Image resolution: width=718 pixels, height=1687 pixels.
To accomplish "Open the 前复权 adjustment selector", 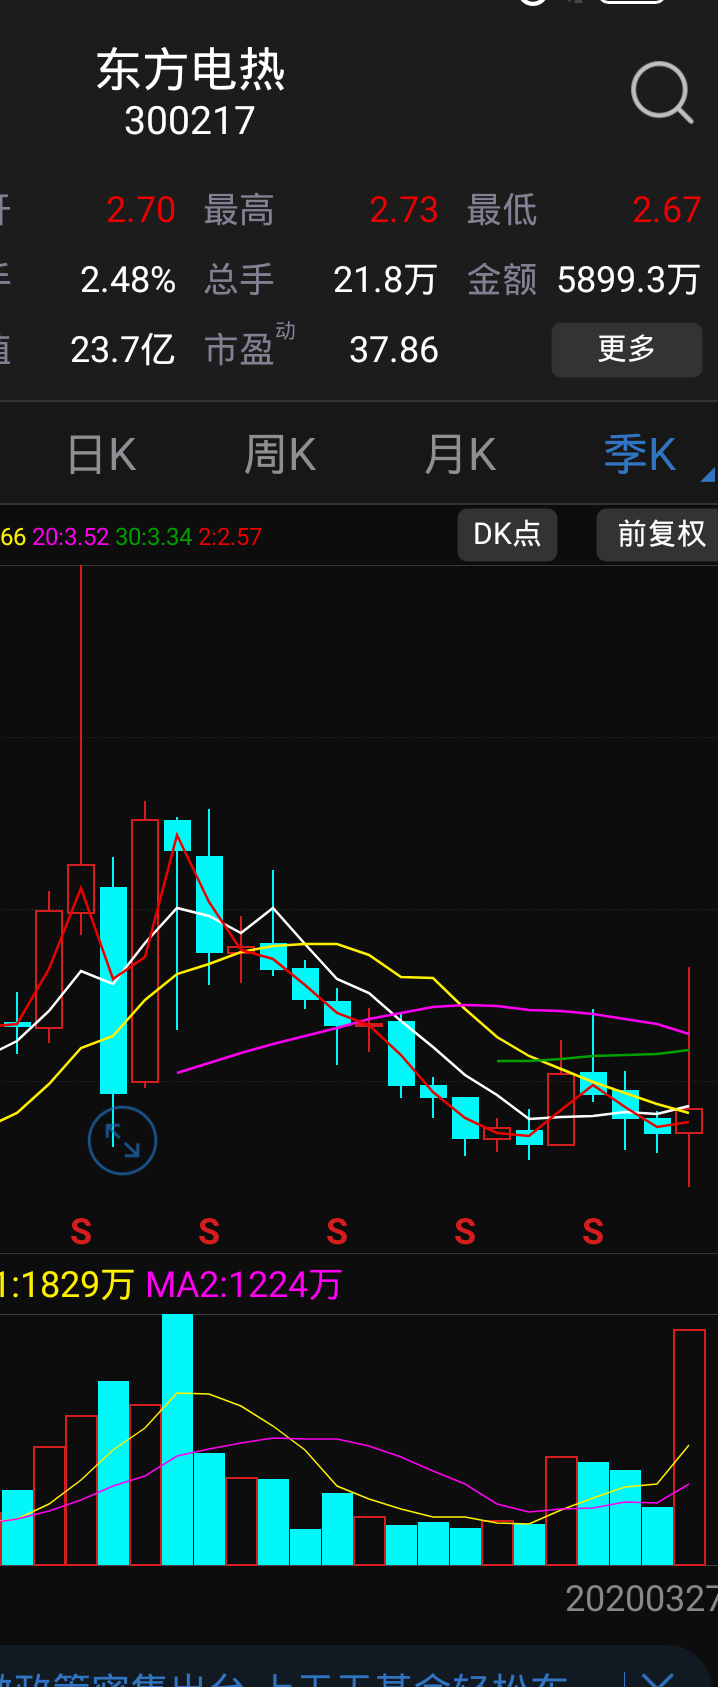I will [658, 534].
